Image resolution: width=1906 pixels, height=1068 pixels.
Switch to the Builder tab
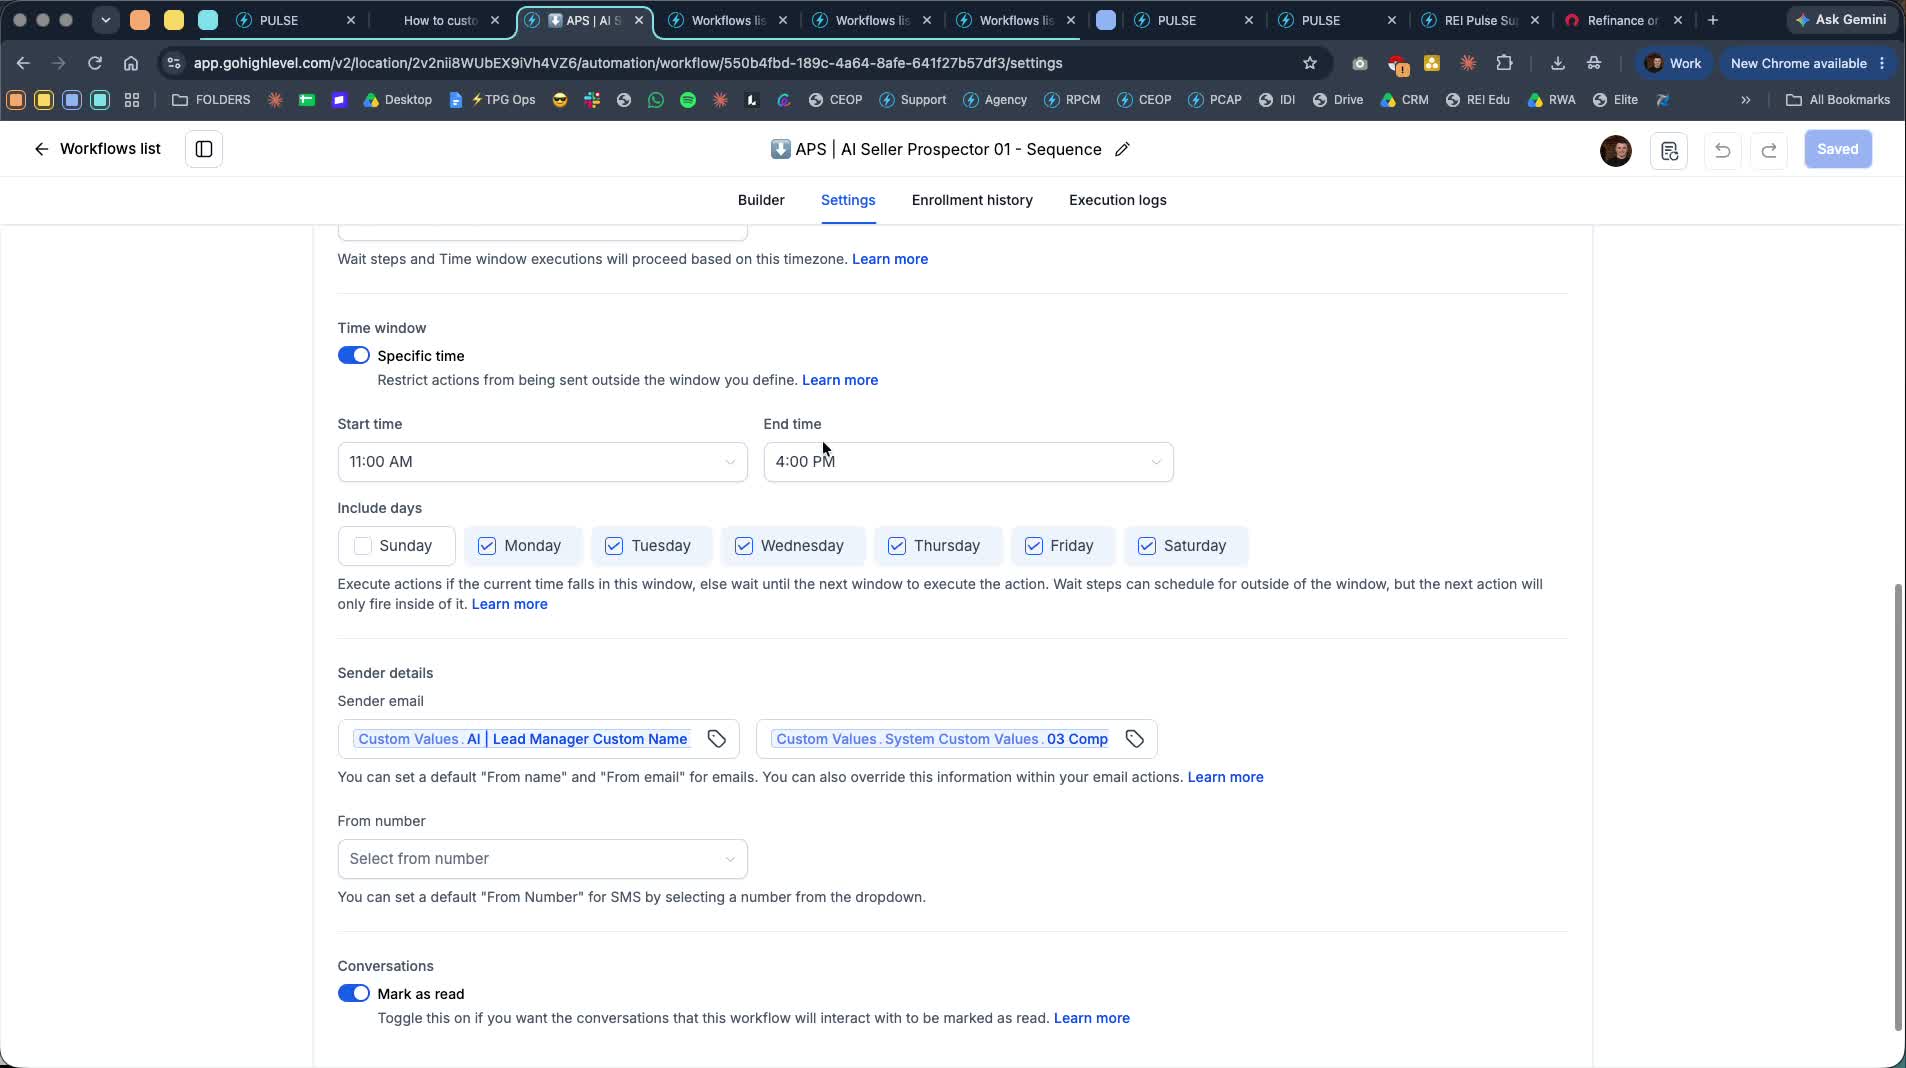761,200
